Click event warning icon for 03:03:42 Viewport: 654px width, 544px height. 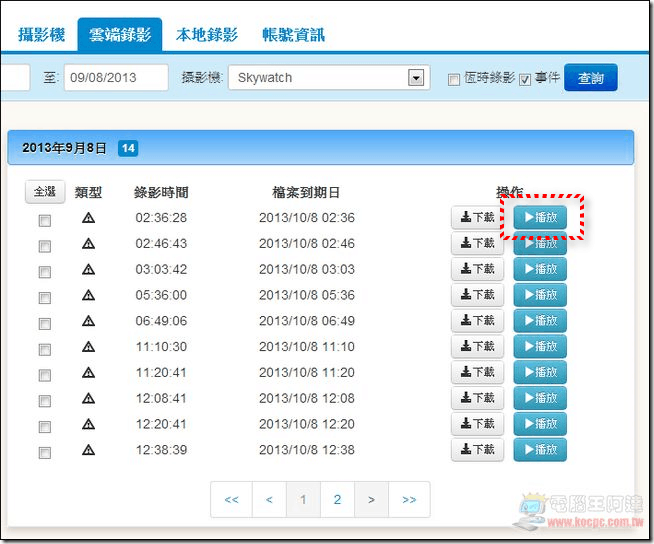pyautogui.click(x=88, y=269)
